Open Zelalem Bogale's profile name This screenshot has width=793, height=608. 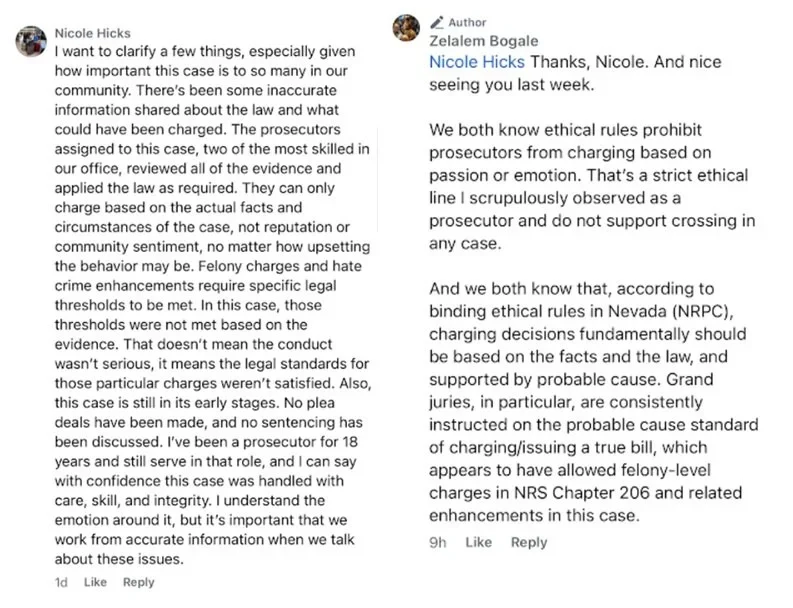(x=483, y=41)
